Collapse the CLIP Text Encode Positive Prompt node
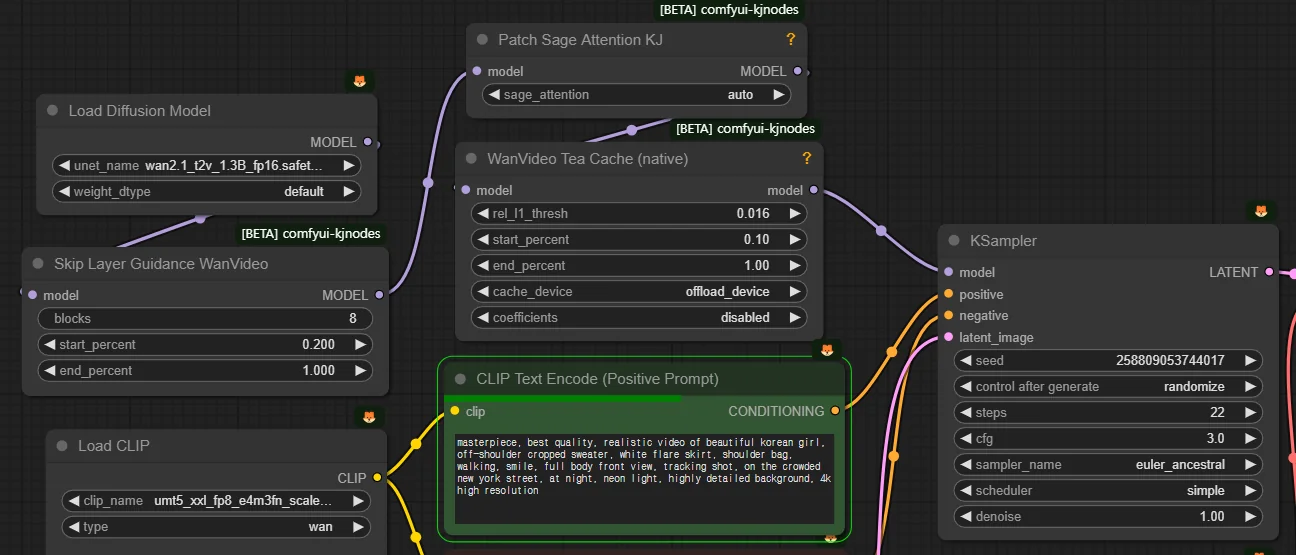This screenshot has width=1296, height=555. point(460,379)
